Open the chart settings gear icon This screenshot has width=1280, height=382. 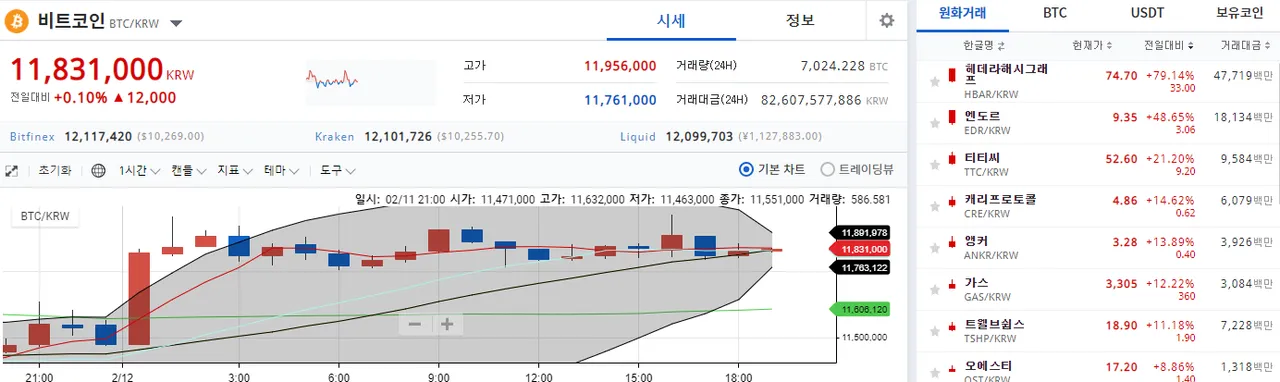pyautogui.click(x=886, y=21)
